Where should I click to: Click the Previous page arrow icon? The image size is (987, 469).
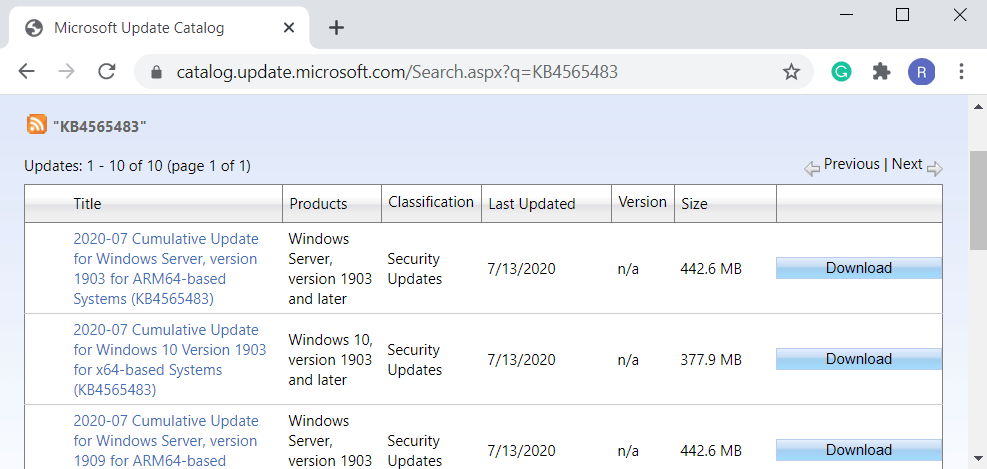(812, 168)
